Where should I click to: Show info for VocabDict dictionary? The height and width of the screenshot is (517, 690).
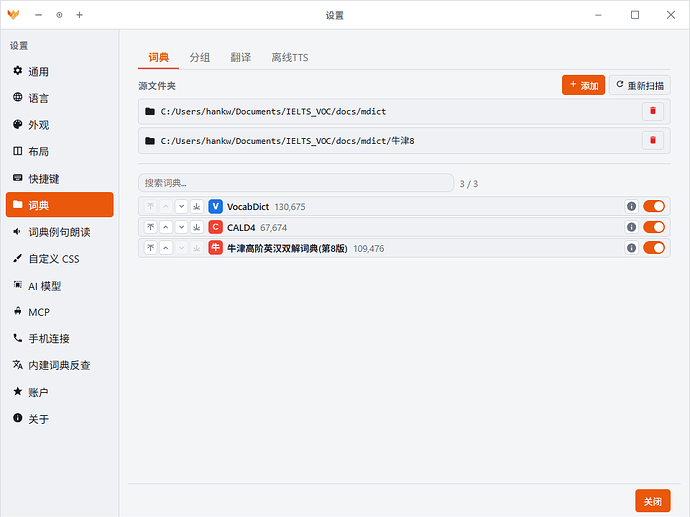click(631, 206)
